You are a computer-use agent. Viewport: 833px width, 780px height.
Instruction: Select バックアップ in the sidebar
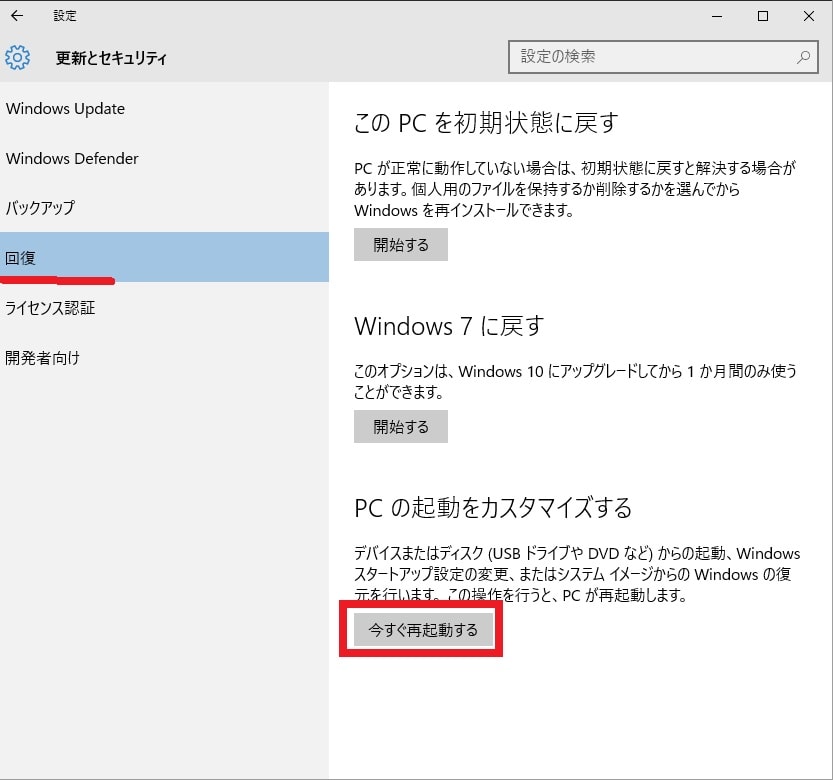[164, 208]
